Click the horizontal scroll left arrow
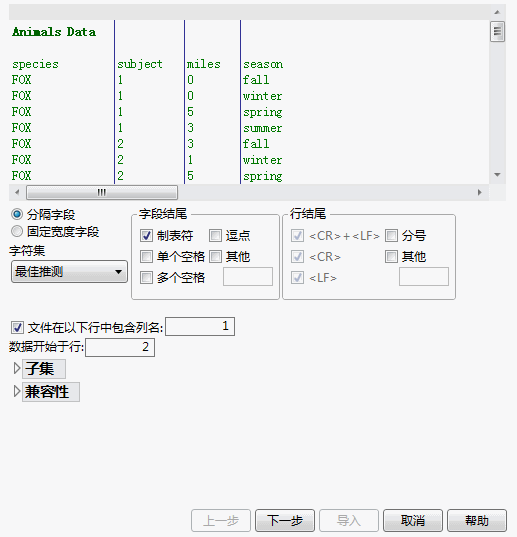 (17, 192)
